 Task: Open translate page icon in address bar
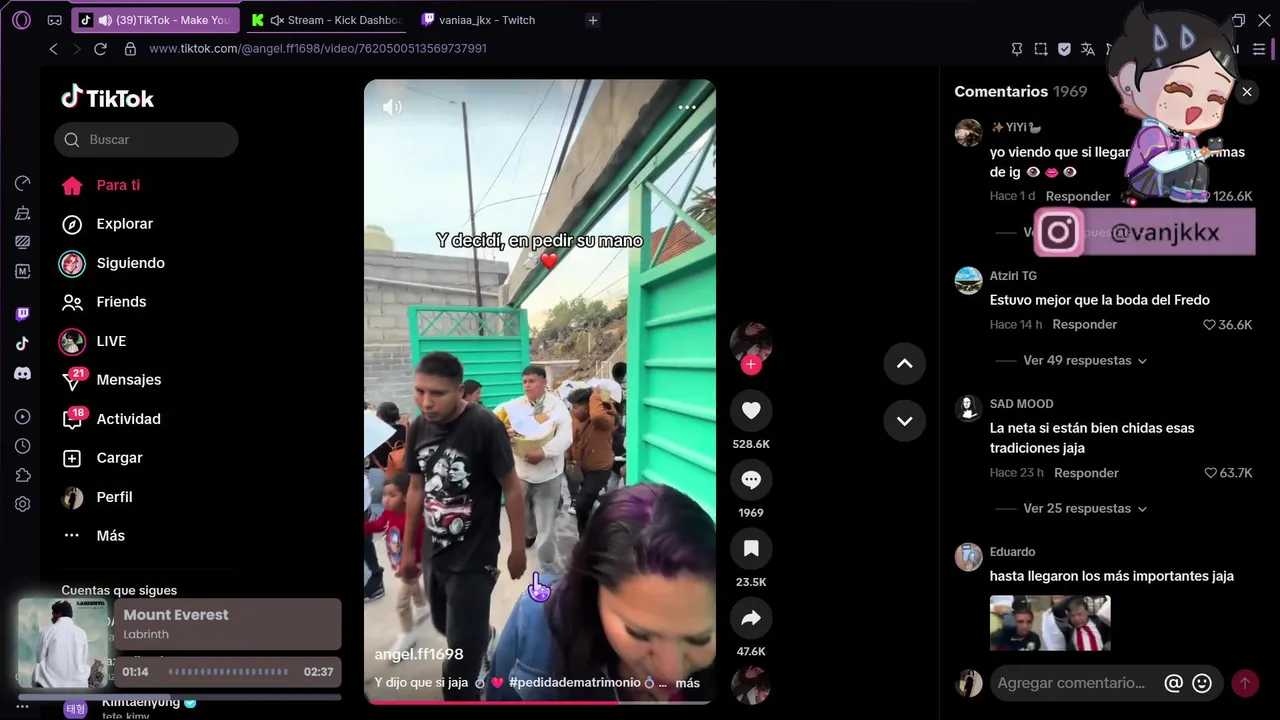coord(1088,48)
